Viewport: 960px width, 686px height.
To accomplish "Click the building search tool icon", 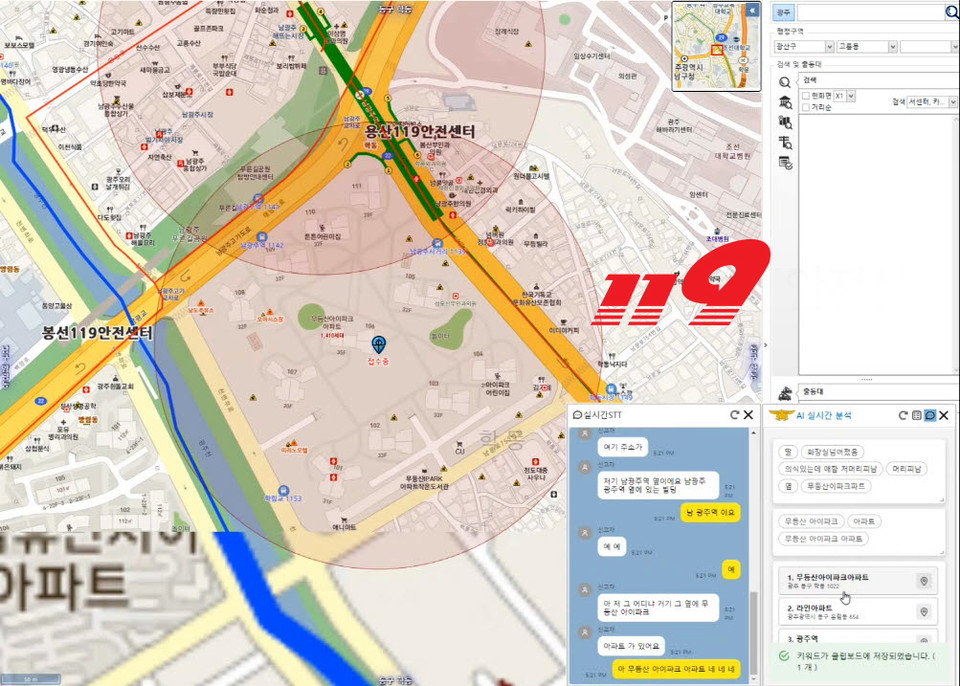I will coord(785,122).
